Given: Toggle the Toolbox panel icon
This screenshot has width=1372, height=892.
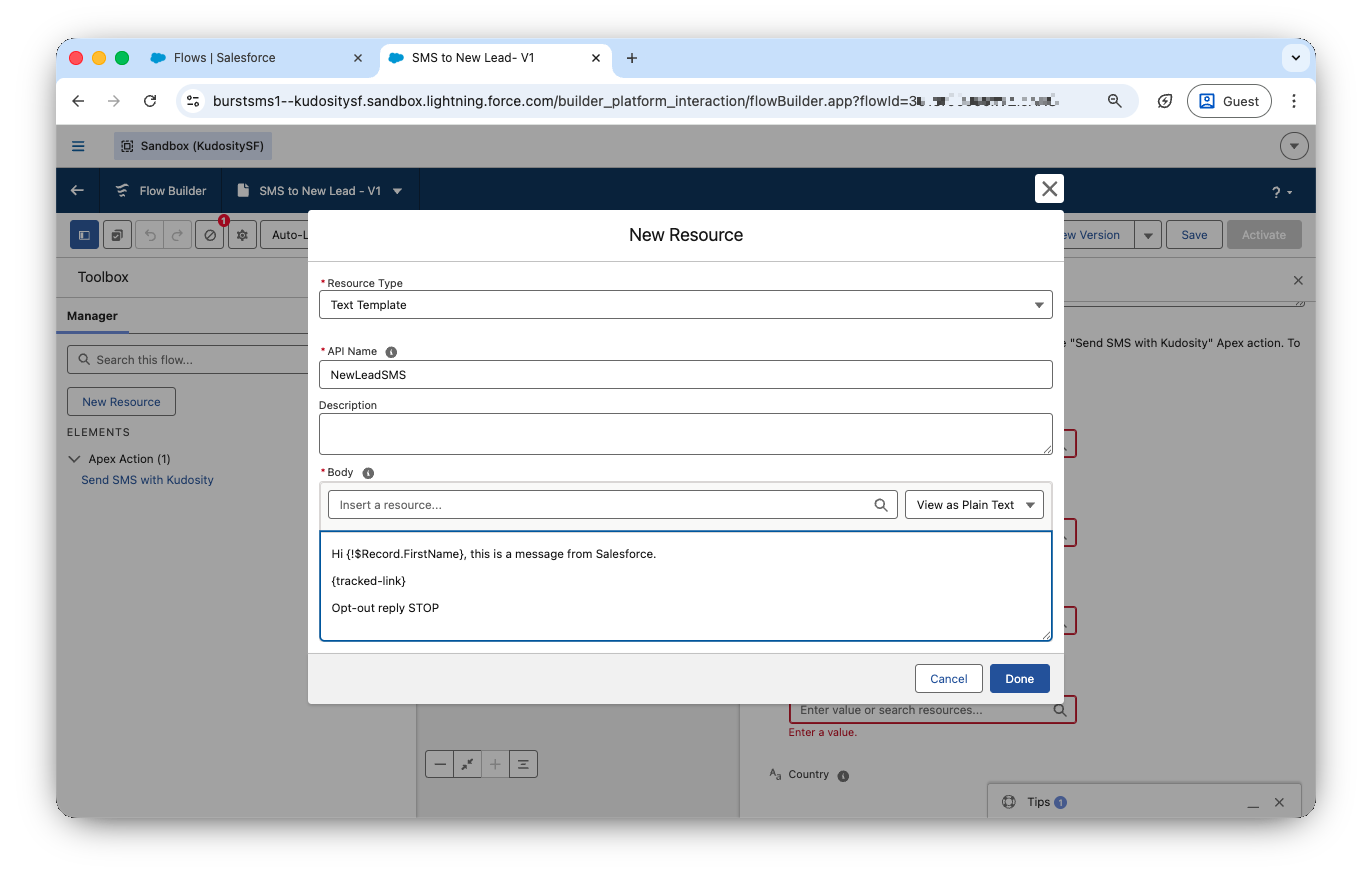Looking at the screenshot, I should pos(84,235).
